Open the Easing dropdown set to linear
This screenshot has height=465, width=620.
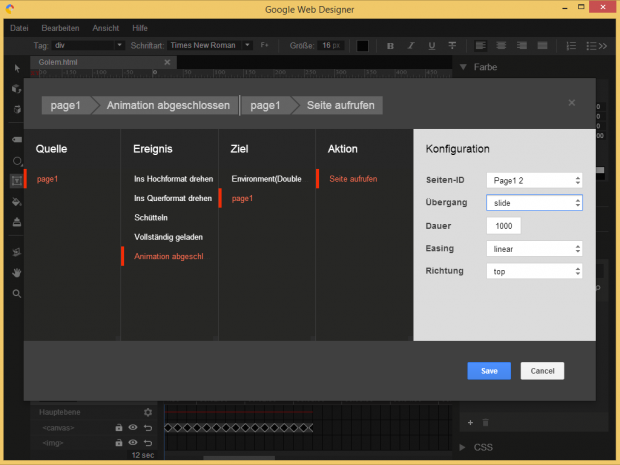coord(534,248)
